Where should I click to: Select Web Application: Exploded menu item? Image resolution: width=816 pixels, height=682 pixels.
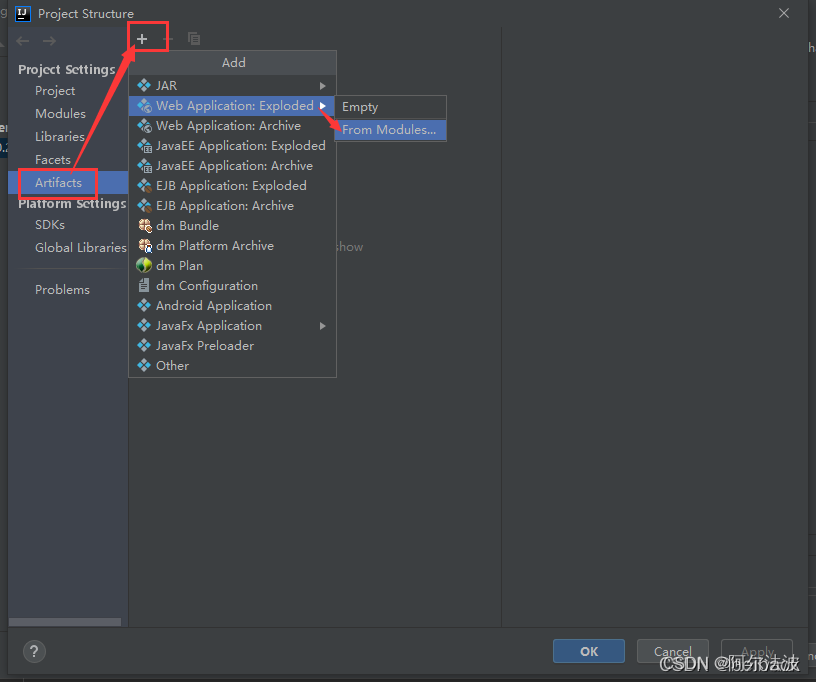point(232,106)
